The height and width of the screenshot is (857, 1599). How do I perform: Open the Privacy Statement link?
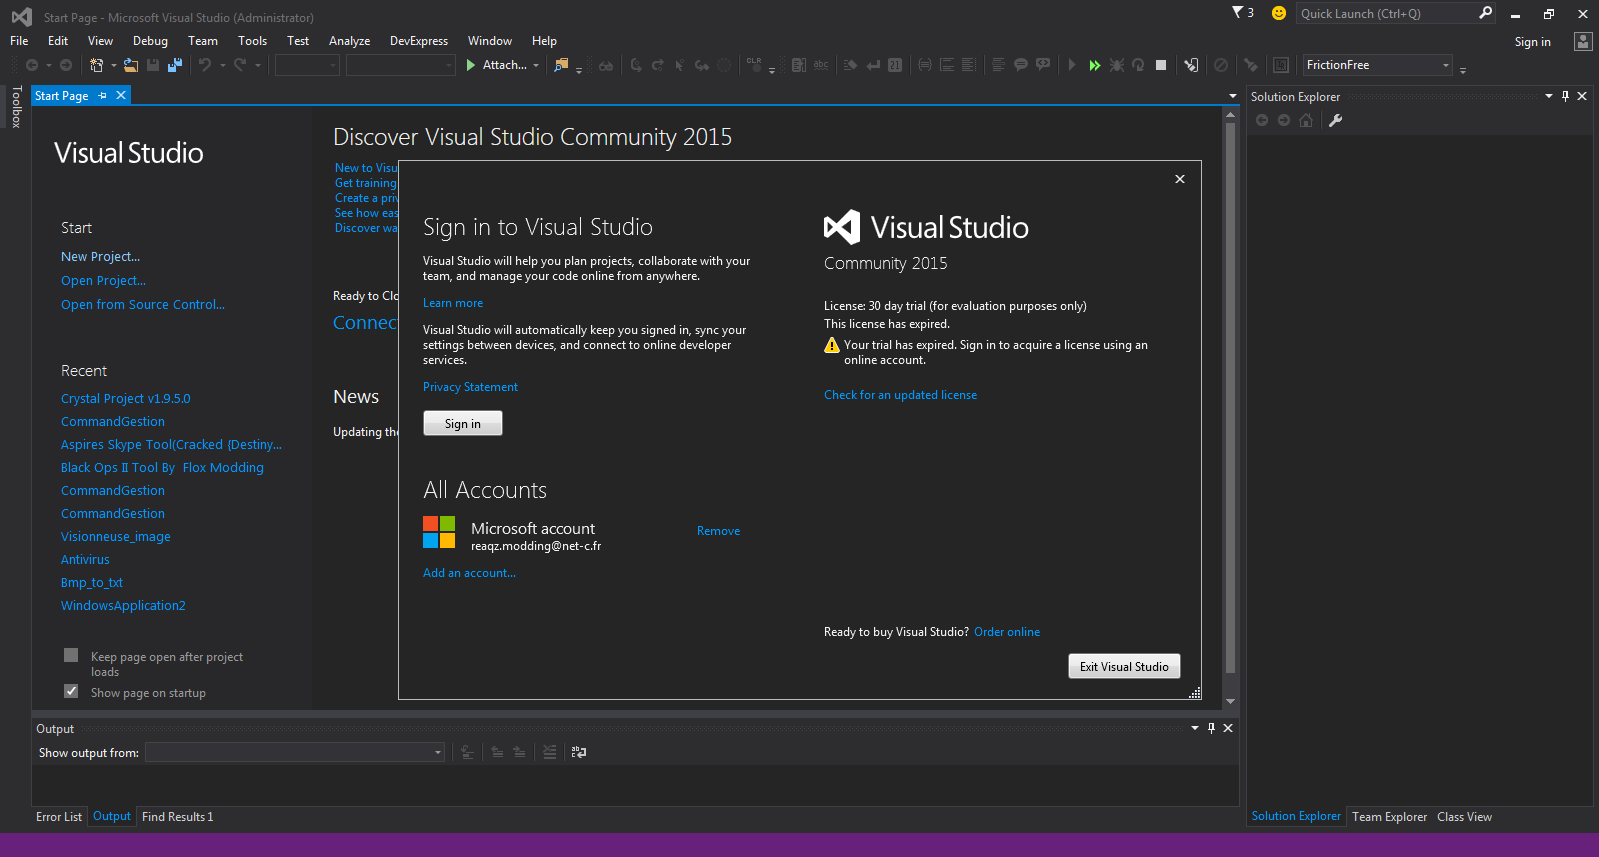click(x=470, y=387)
